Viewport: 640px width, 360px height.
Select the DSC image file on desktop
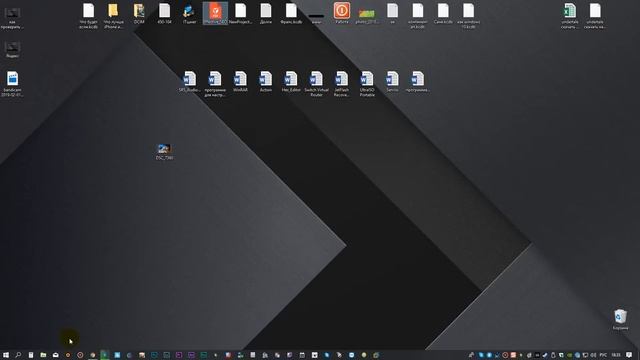[x=164, y=151]
